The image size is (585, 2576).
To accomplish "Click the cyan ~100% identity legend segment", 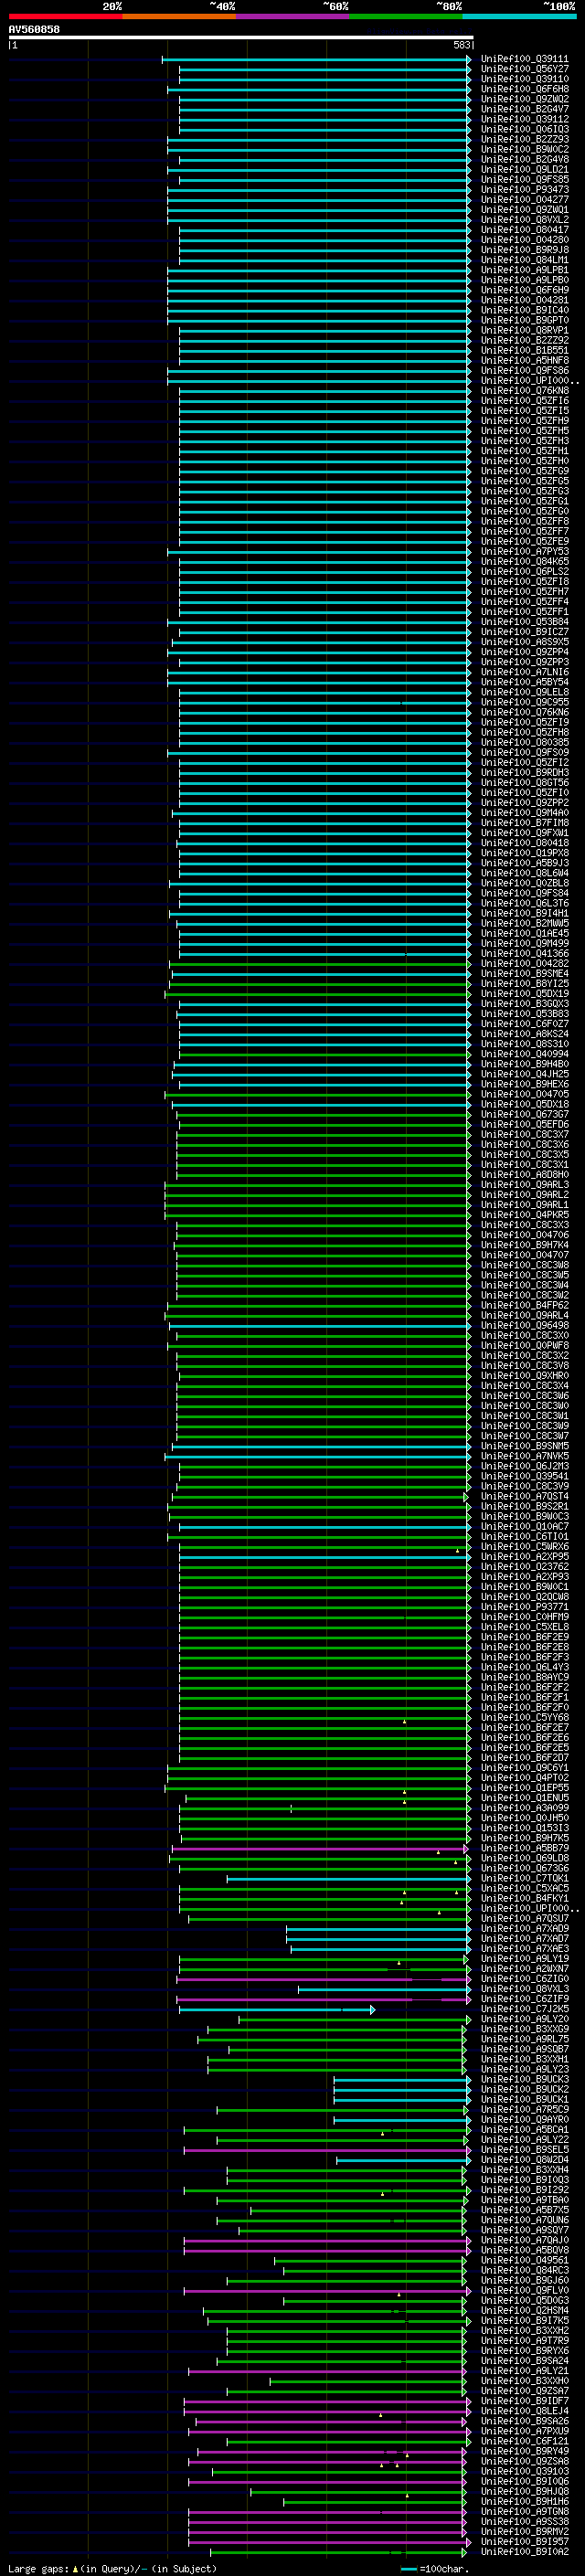I will click(x=520, y=16).
